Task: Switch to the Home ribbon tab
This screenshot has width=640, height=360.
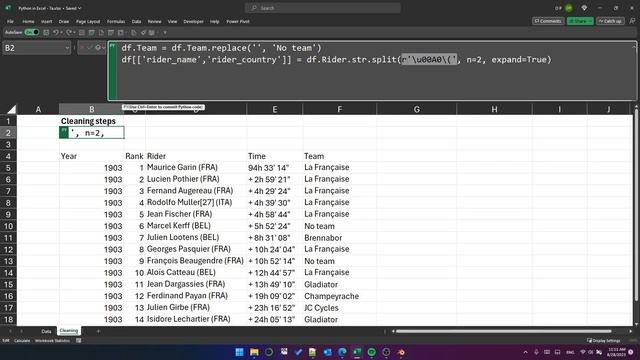Action: pos(28,21)
